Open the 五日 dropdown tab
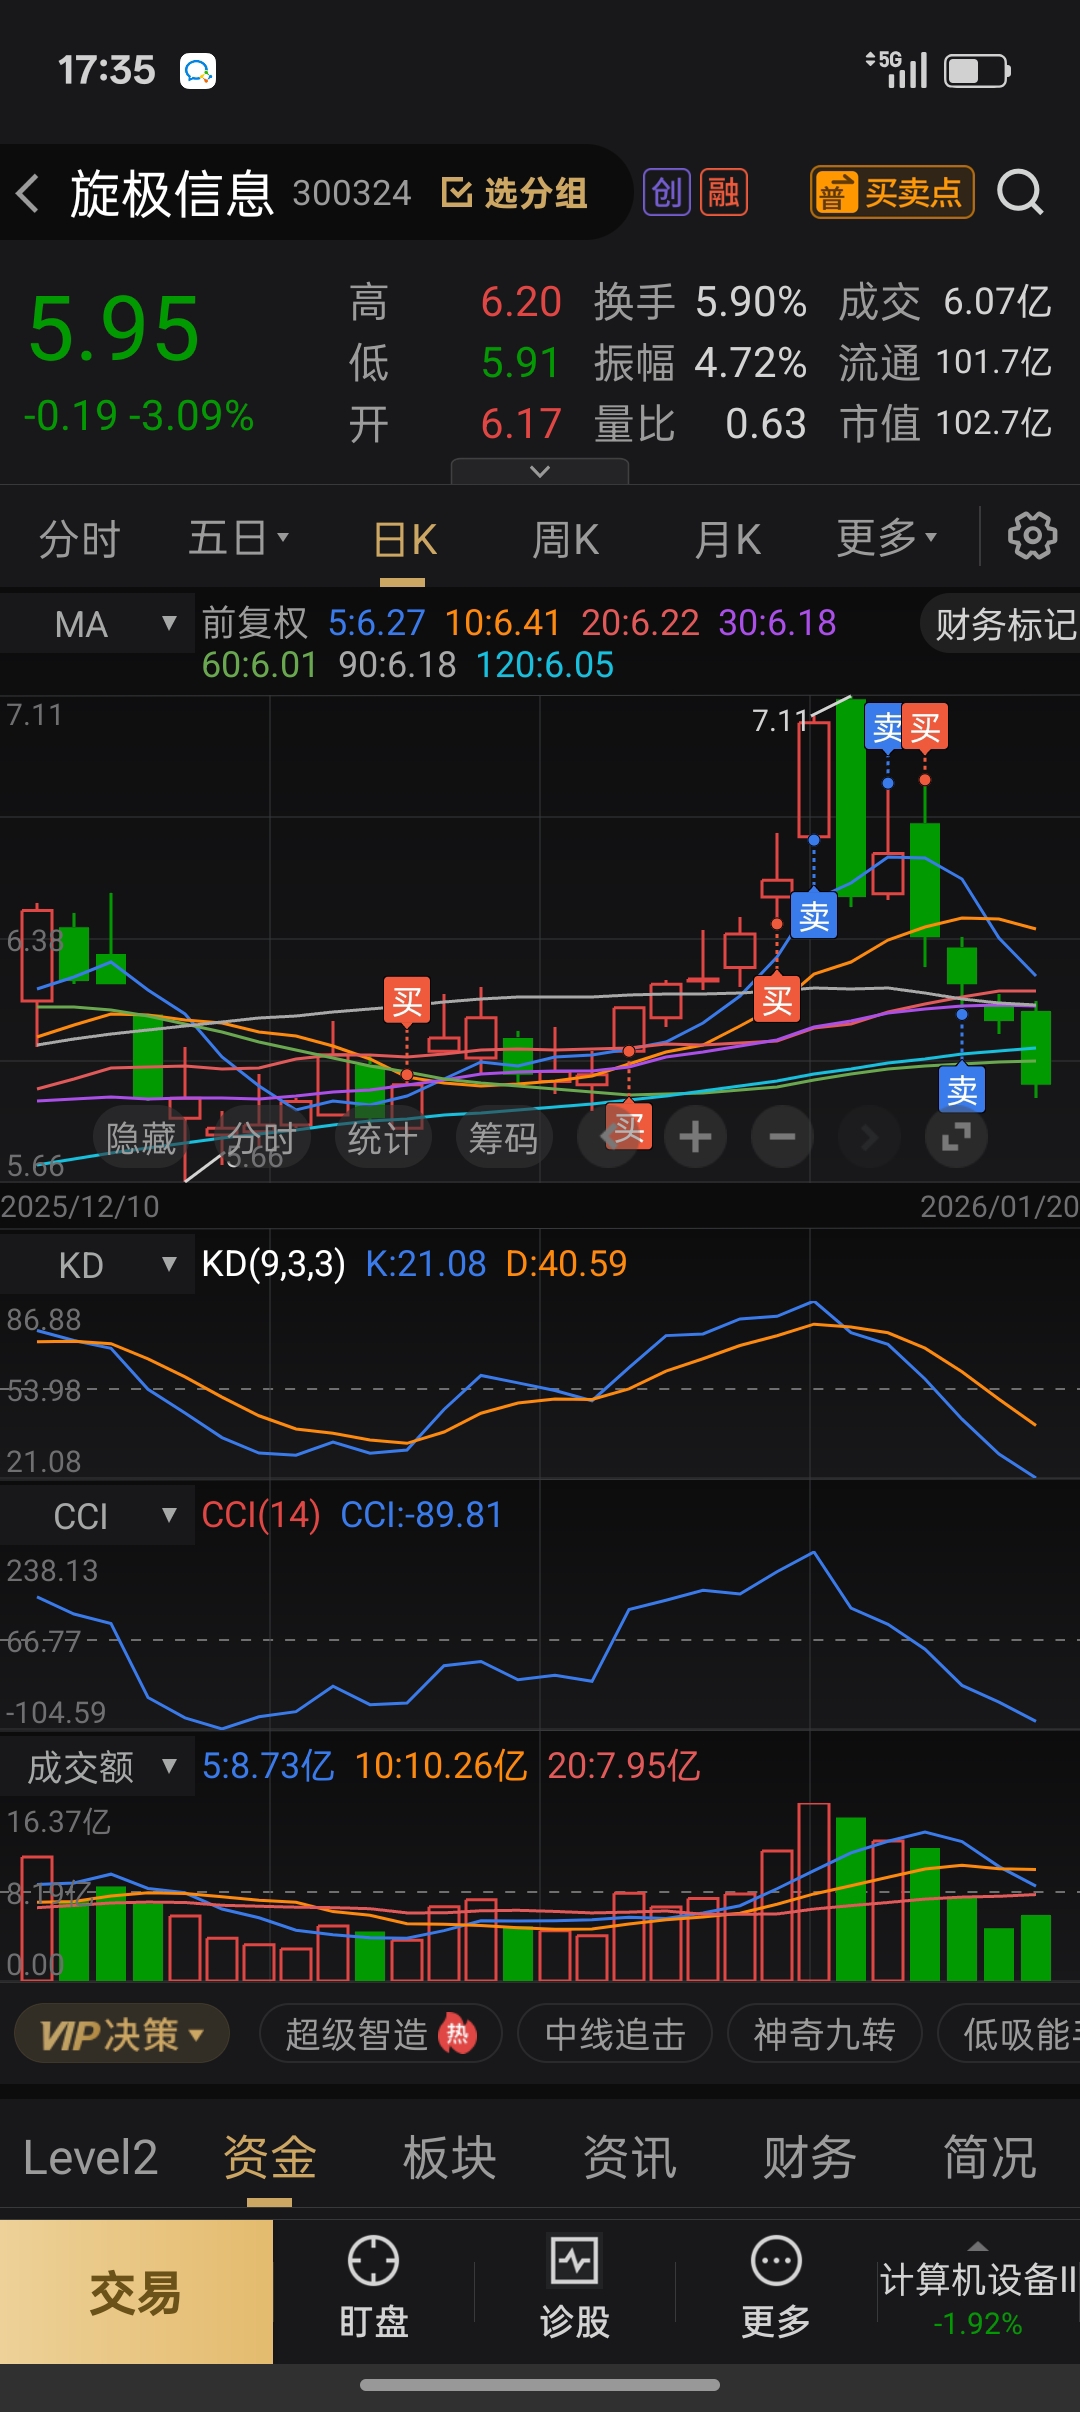 click(239, 539)
